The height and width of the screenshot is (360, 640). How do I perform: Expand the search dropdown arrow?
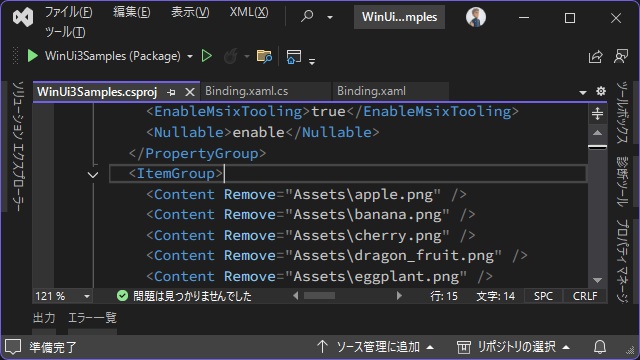coord(330,18)
